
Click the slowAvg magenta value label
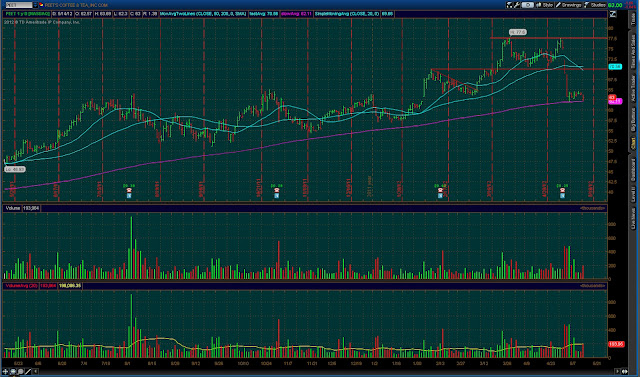297,14
